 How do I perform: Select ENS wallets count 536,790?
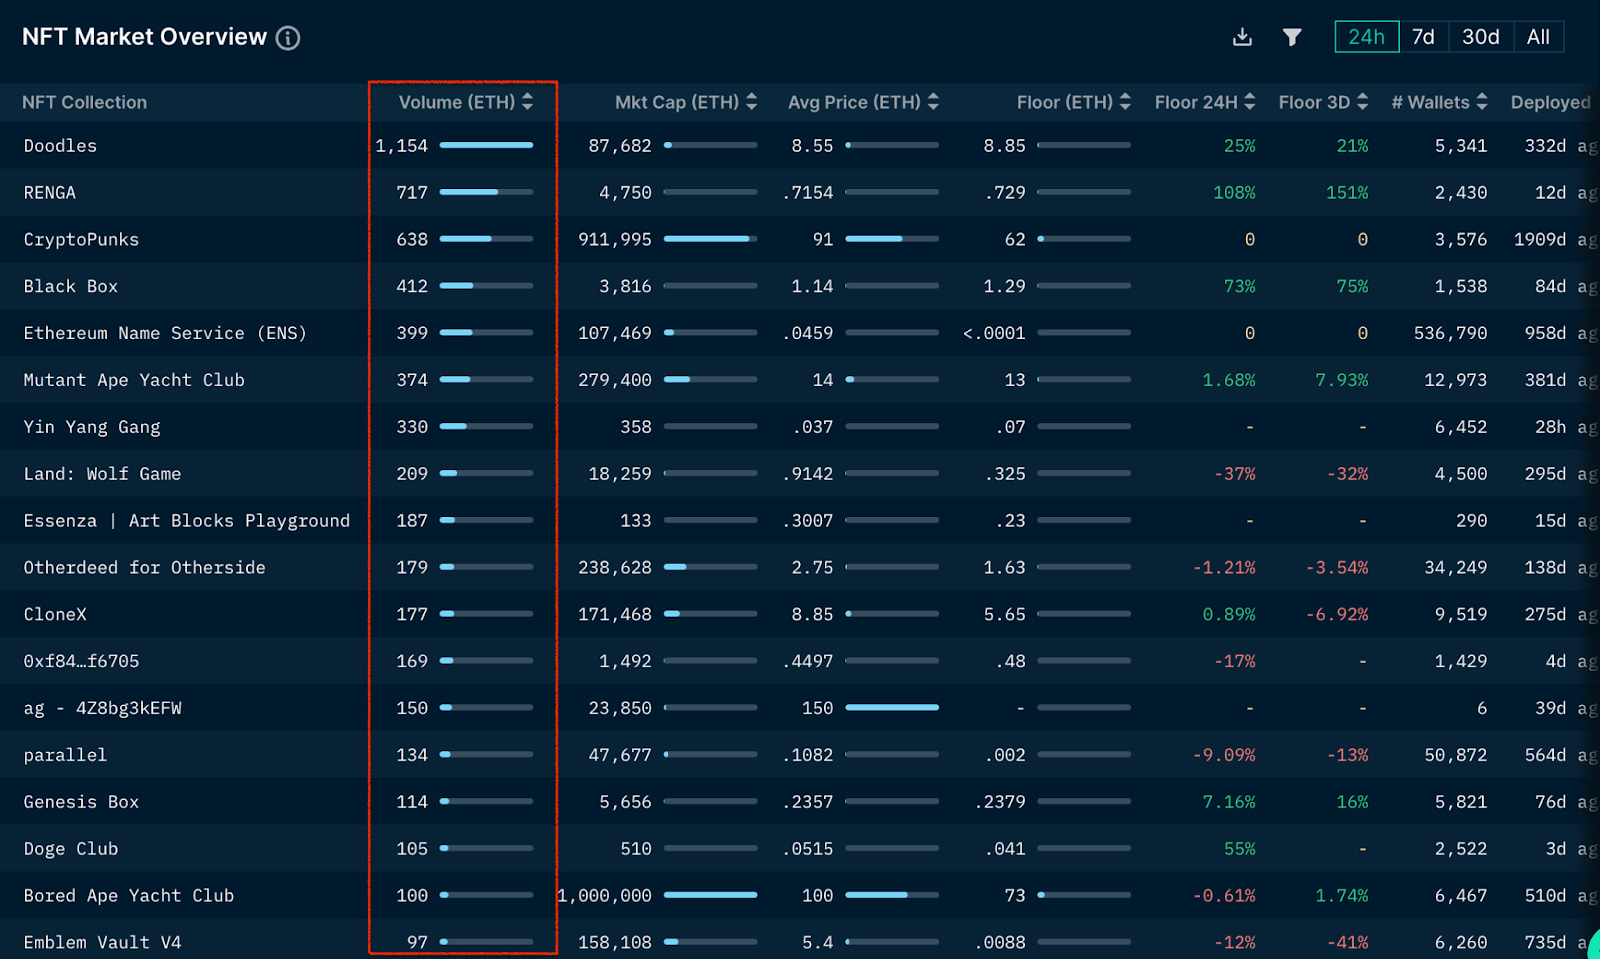[1450, 333]
